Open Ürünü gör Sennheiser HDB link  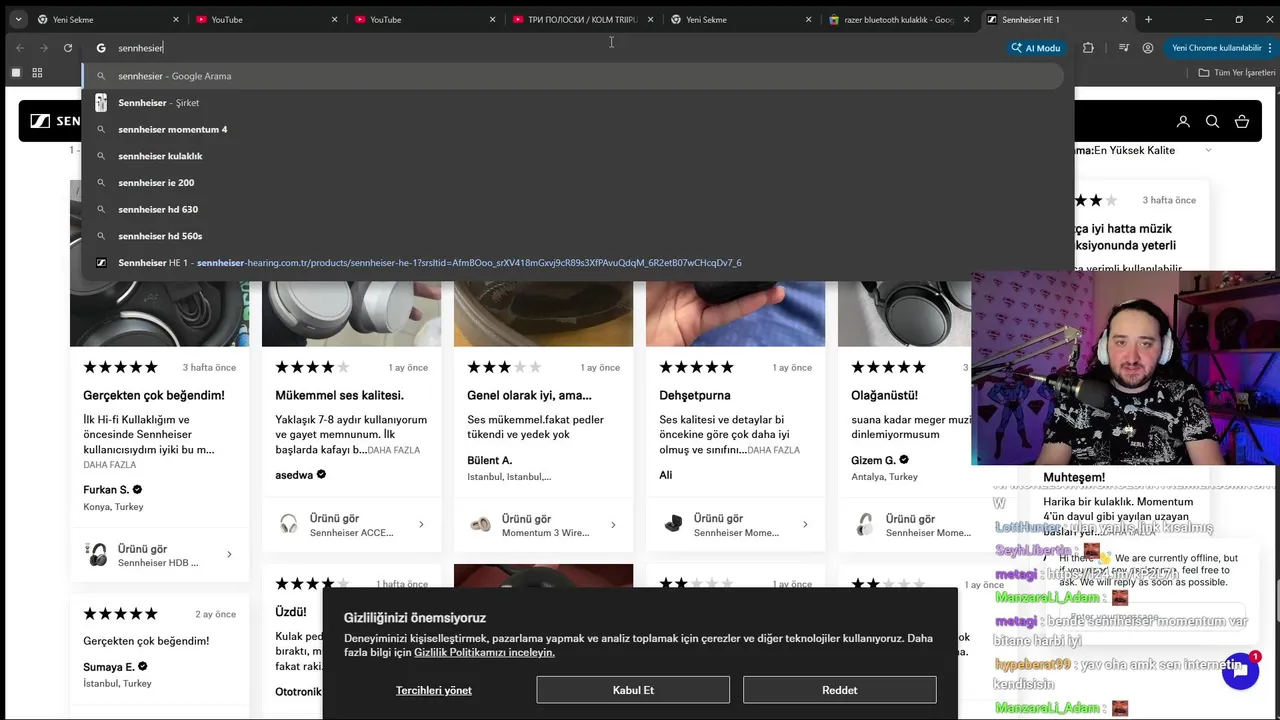click(159, 555)
